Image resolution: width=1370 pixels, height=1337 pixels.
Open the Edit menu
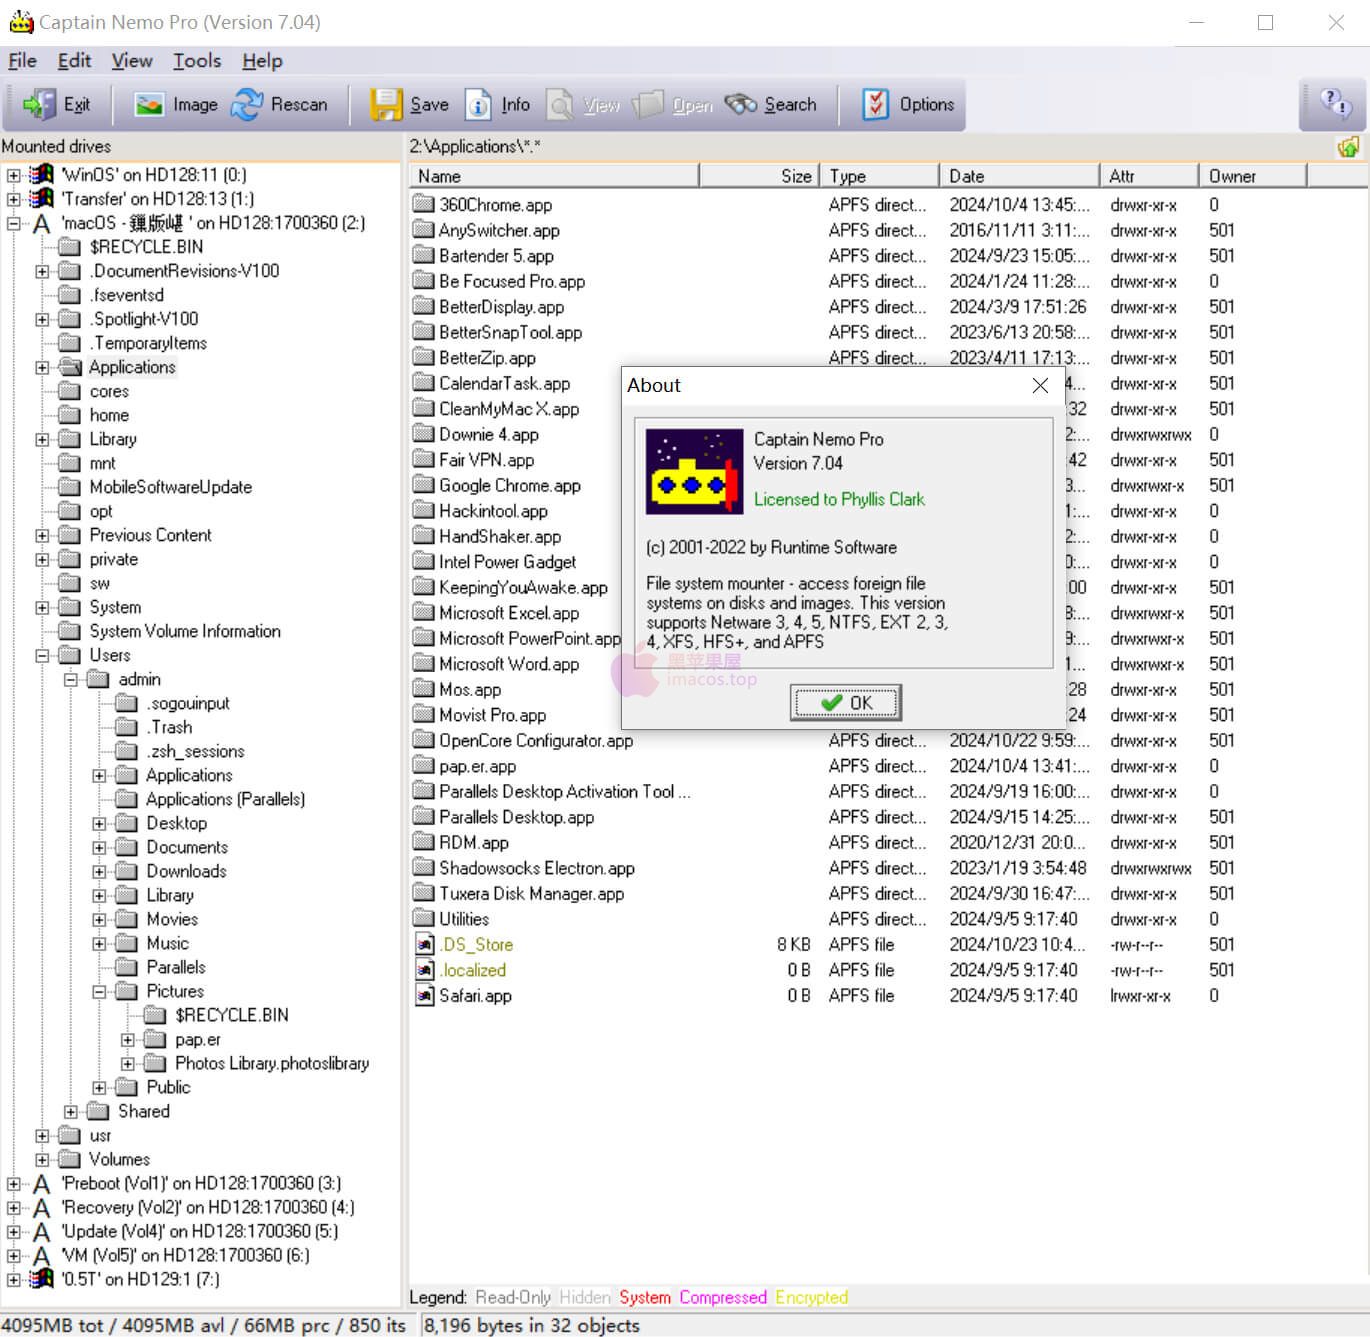click(x=74, y=61)
